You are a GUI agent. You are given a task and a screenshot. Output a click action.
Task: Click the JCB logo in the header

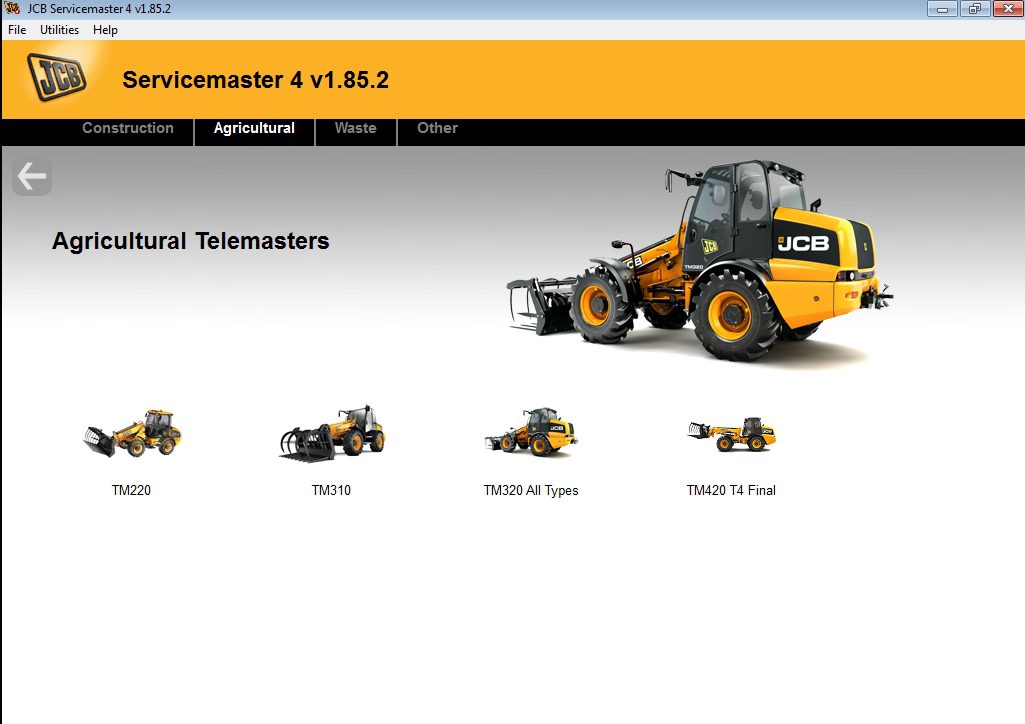tap(56, 77)
